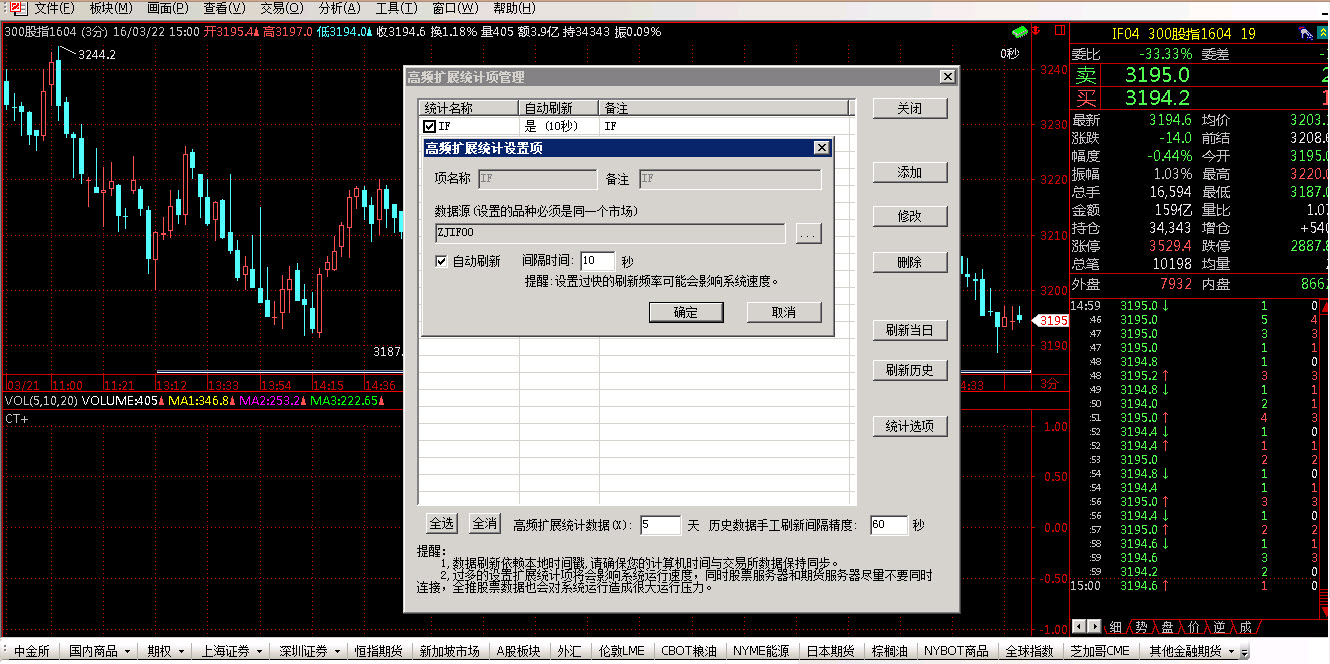1330x664 pixels.
Task: Confirm settings with the 确定 button
Action: pyautogui.click(x=686, y=312)
